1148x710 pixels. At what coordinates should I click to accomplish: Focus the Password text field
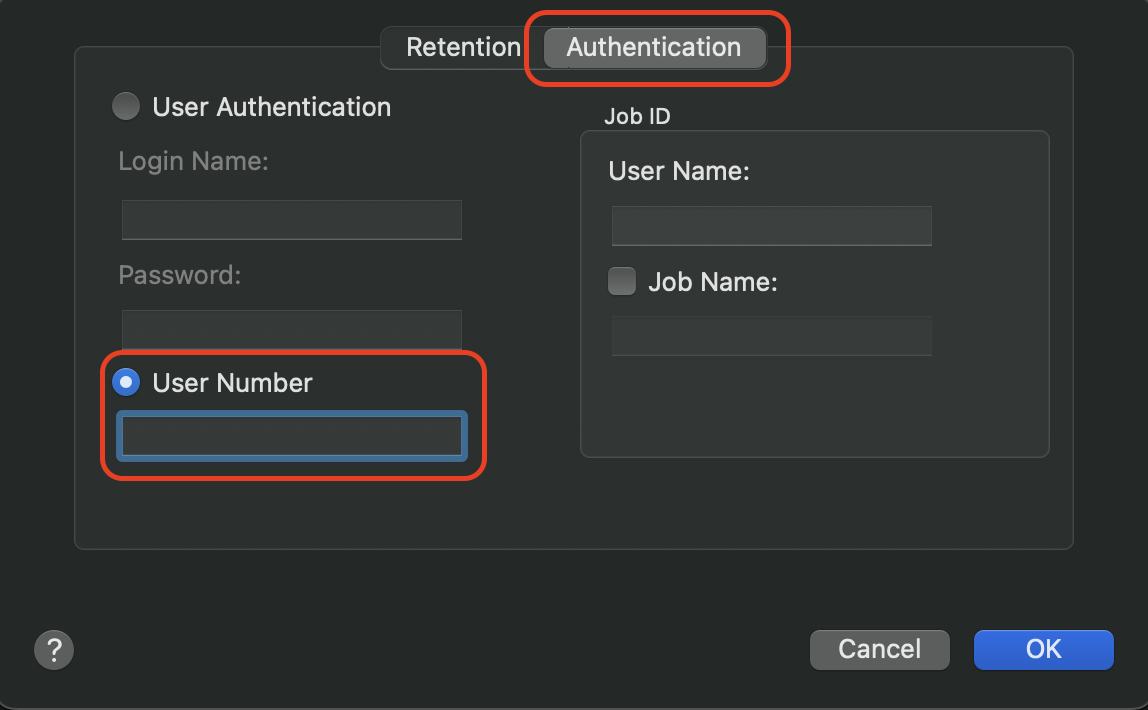[x=291, y=329]
